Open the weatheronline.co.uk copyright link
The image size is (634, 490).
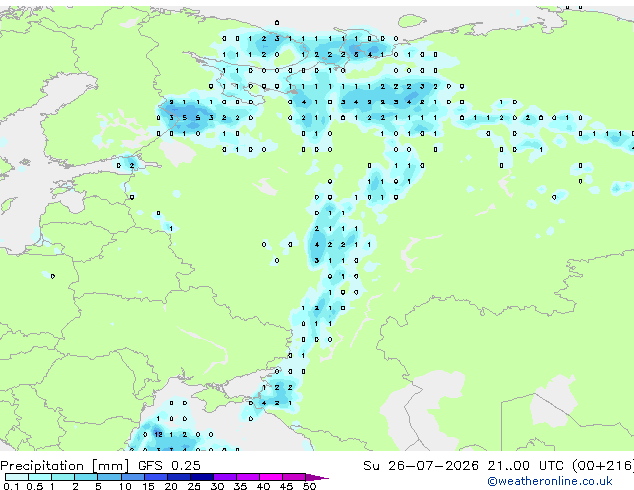click(x=550, y=481)
